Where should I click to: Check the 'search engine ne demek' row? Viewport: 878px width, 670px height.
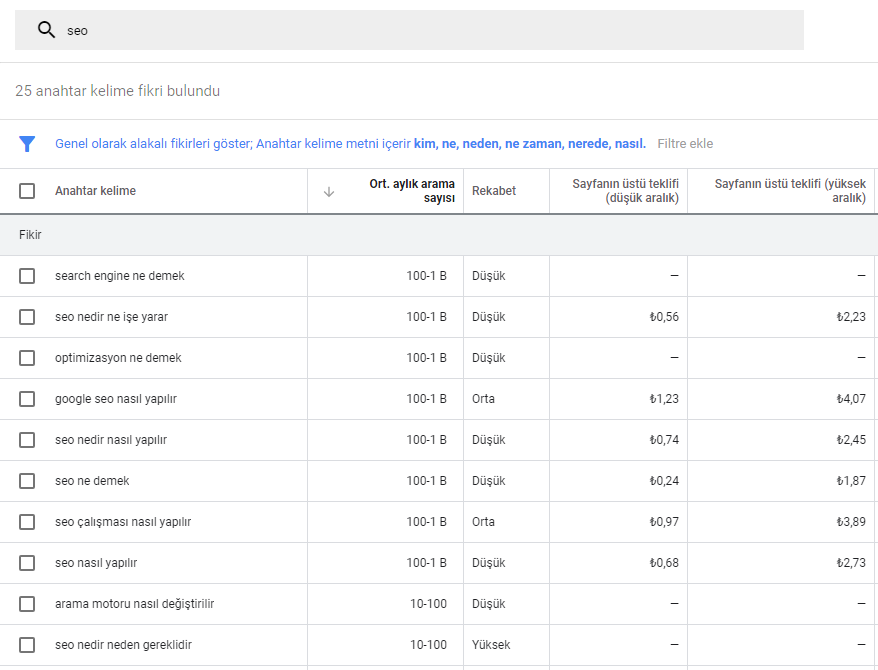coord(27,276)
